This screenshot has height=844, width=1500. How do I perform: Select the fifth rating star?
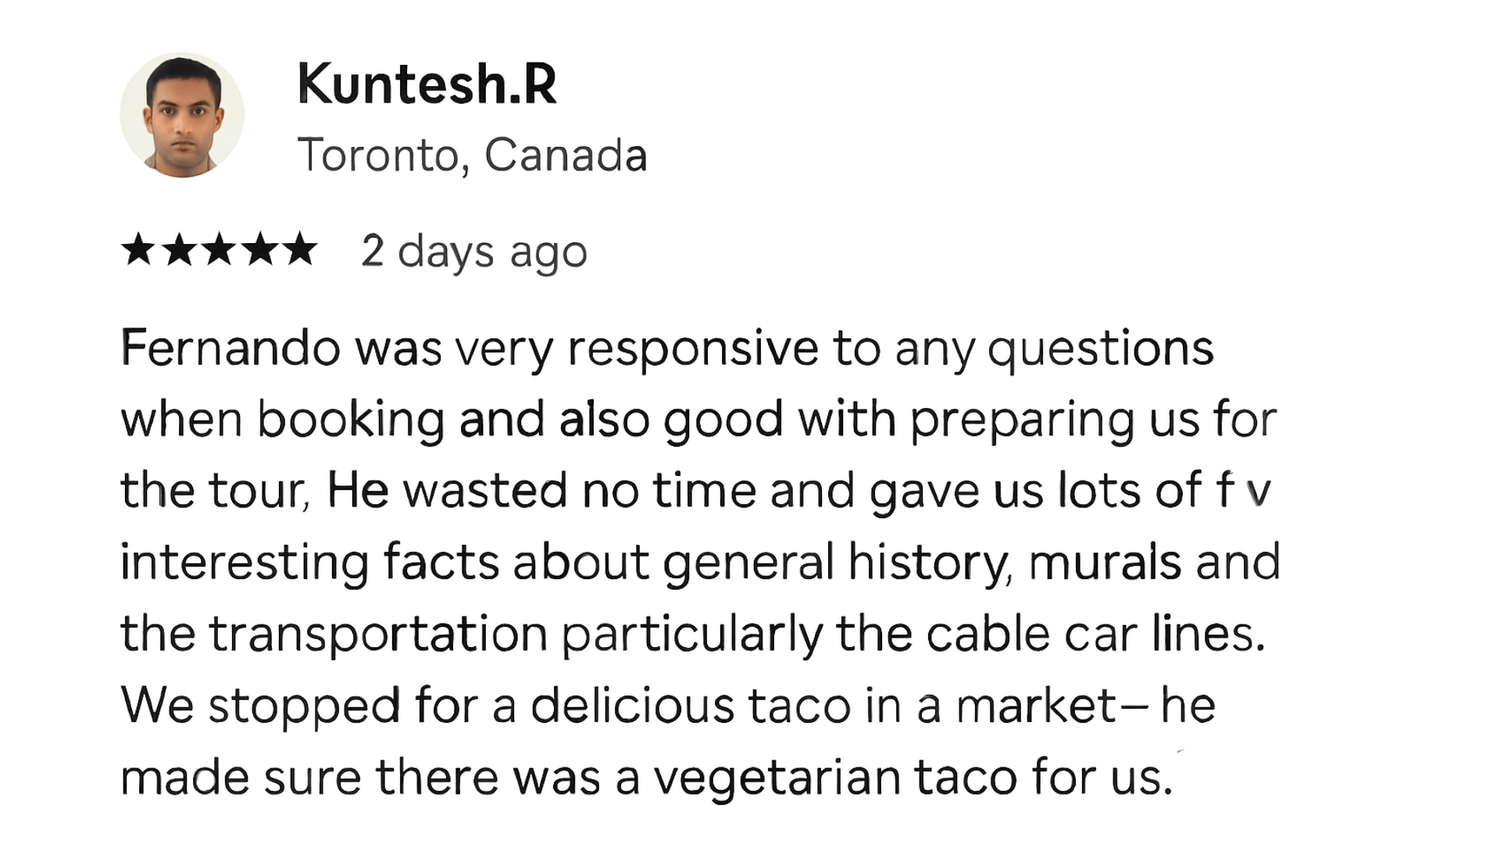[299, 249]
